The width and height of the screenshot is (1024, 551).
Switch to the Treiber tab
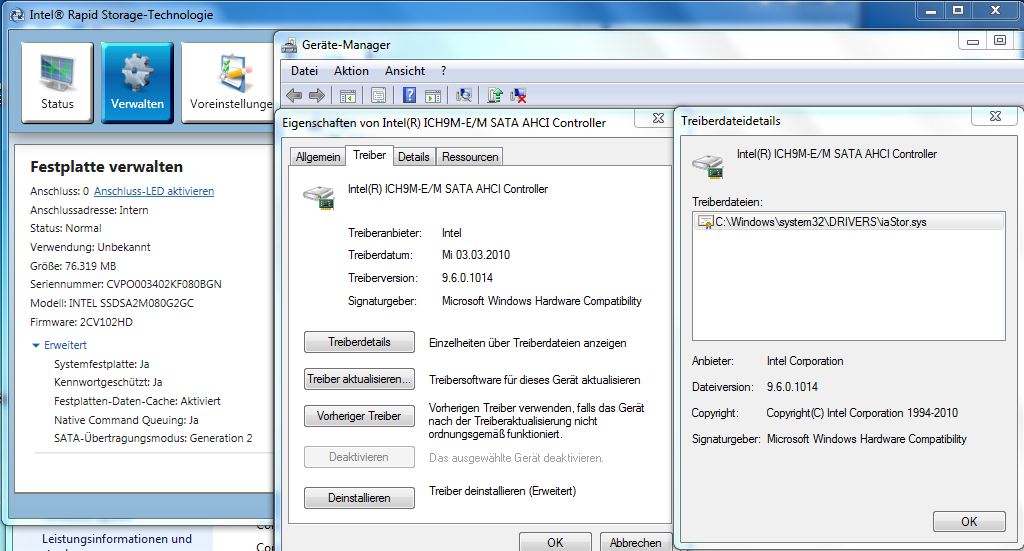click(x=370, y=155)
